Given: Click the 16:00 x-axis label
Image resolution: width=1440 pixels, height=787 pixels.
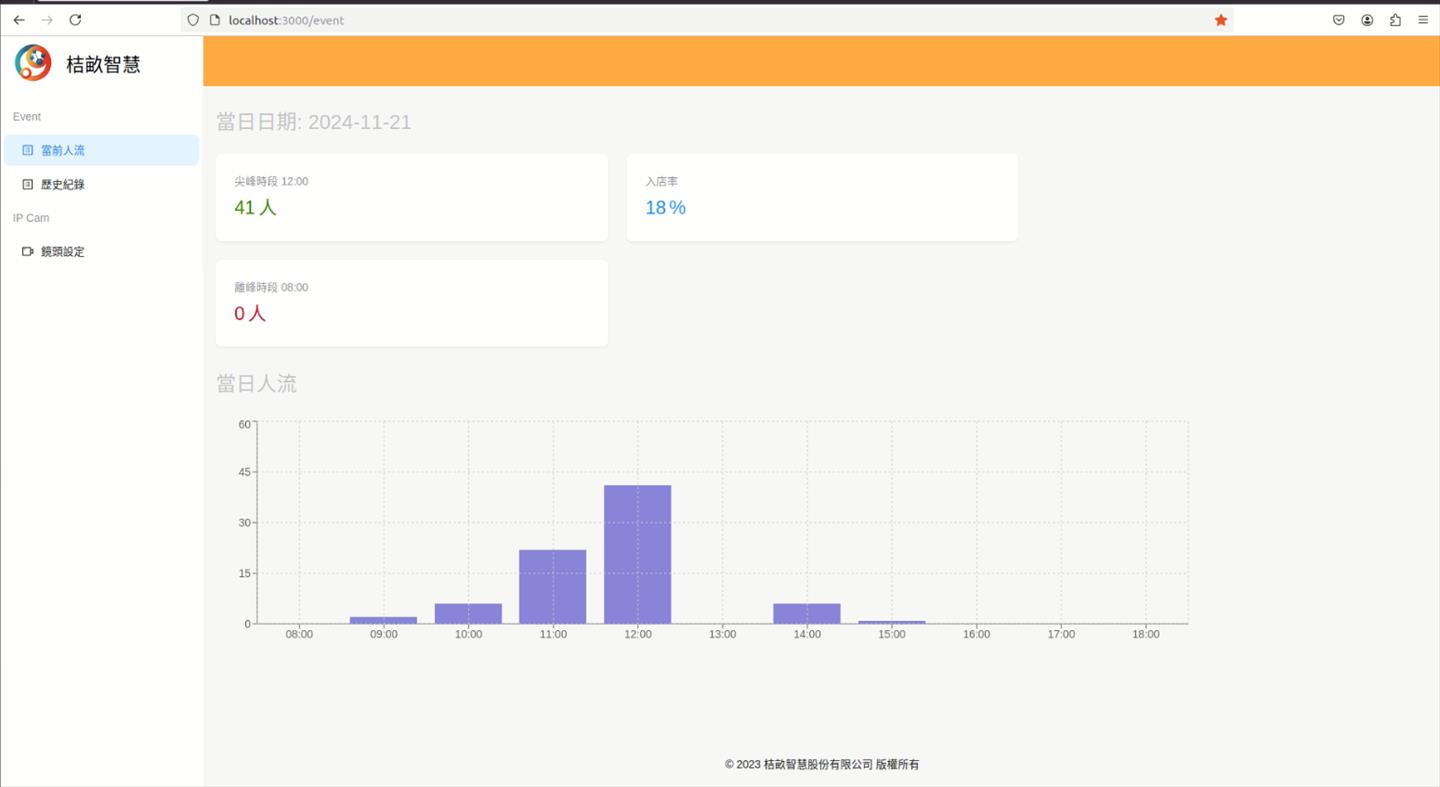Looking at the screenshot, I should pyautogui.click(x=977, y=635).
